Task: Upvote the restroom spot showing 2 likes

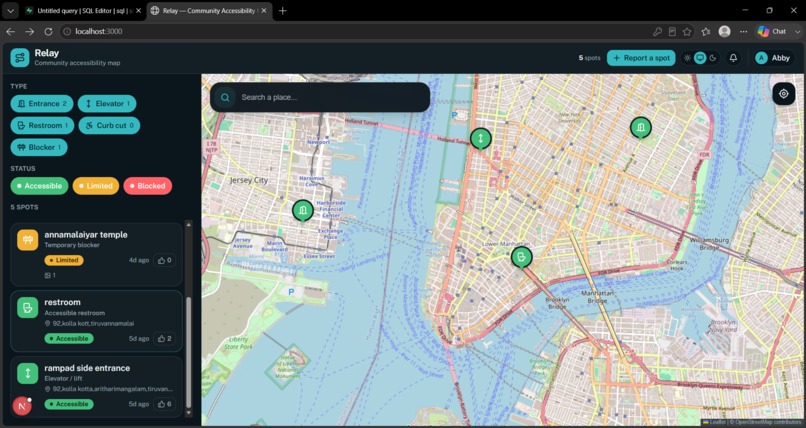Action: click(164, 339)
